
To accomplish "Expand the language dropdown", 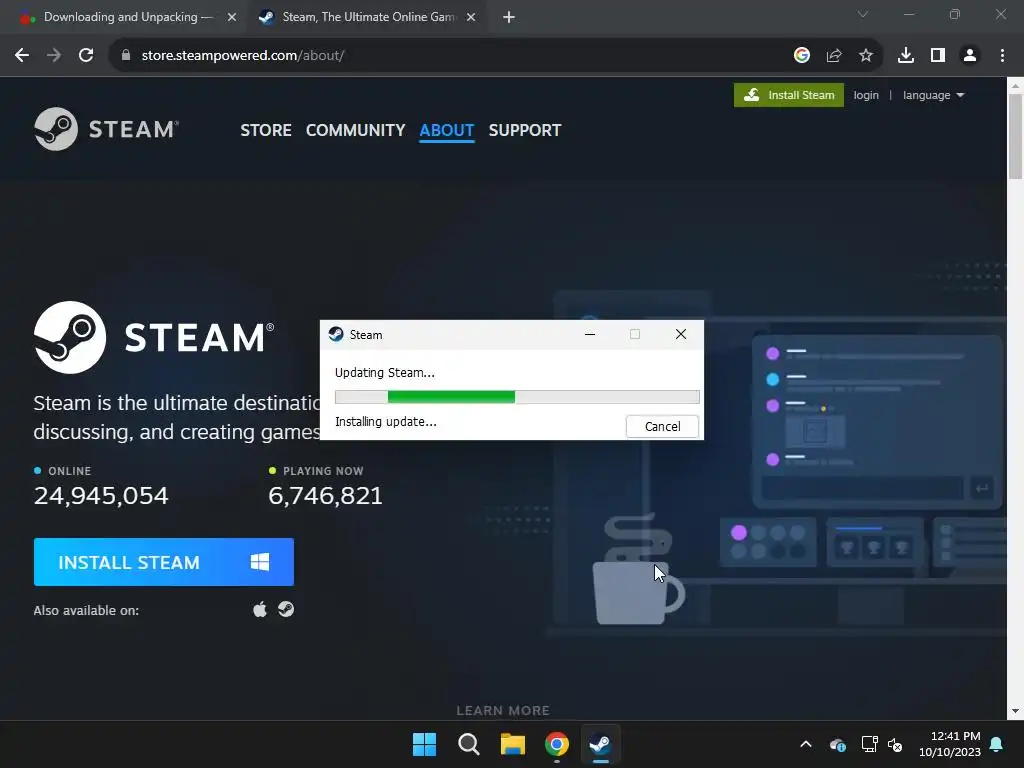I will tap(933, 95).
